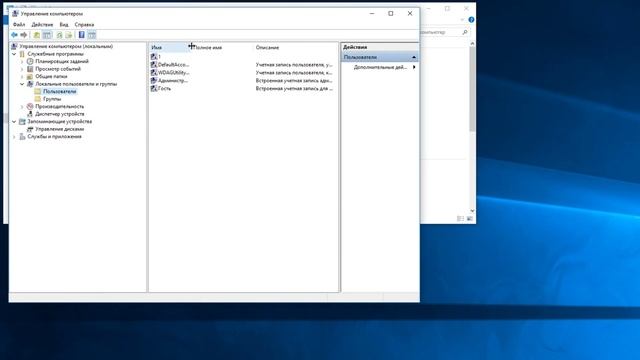The width and height of the screenshot is (640, 360).
Task: Select the DefaultAcco... user entry
Action: [173, 64]
